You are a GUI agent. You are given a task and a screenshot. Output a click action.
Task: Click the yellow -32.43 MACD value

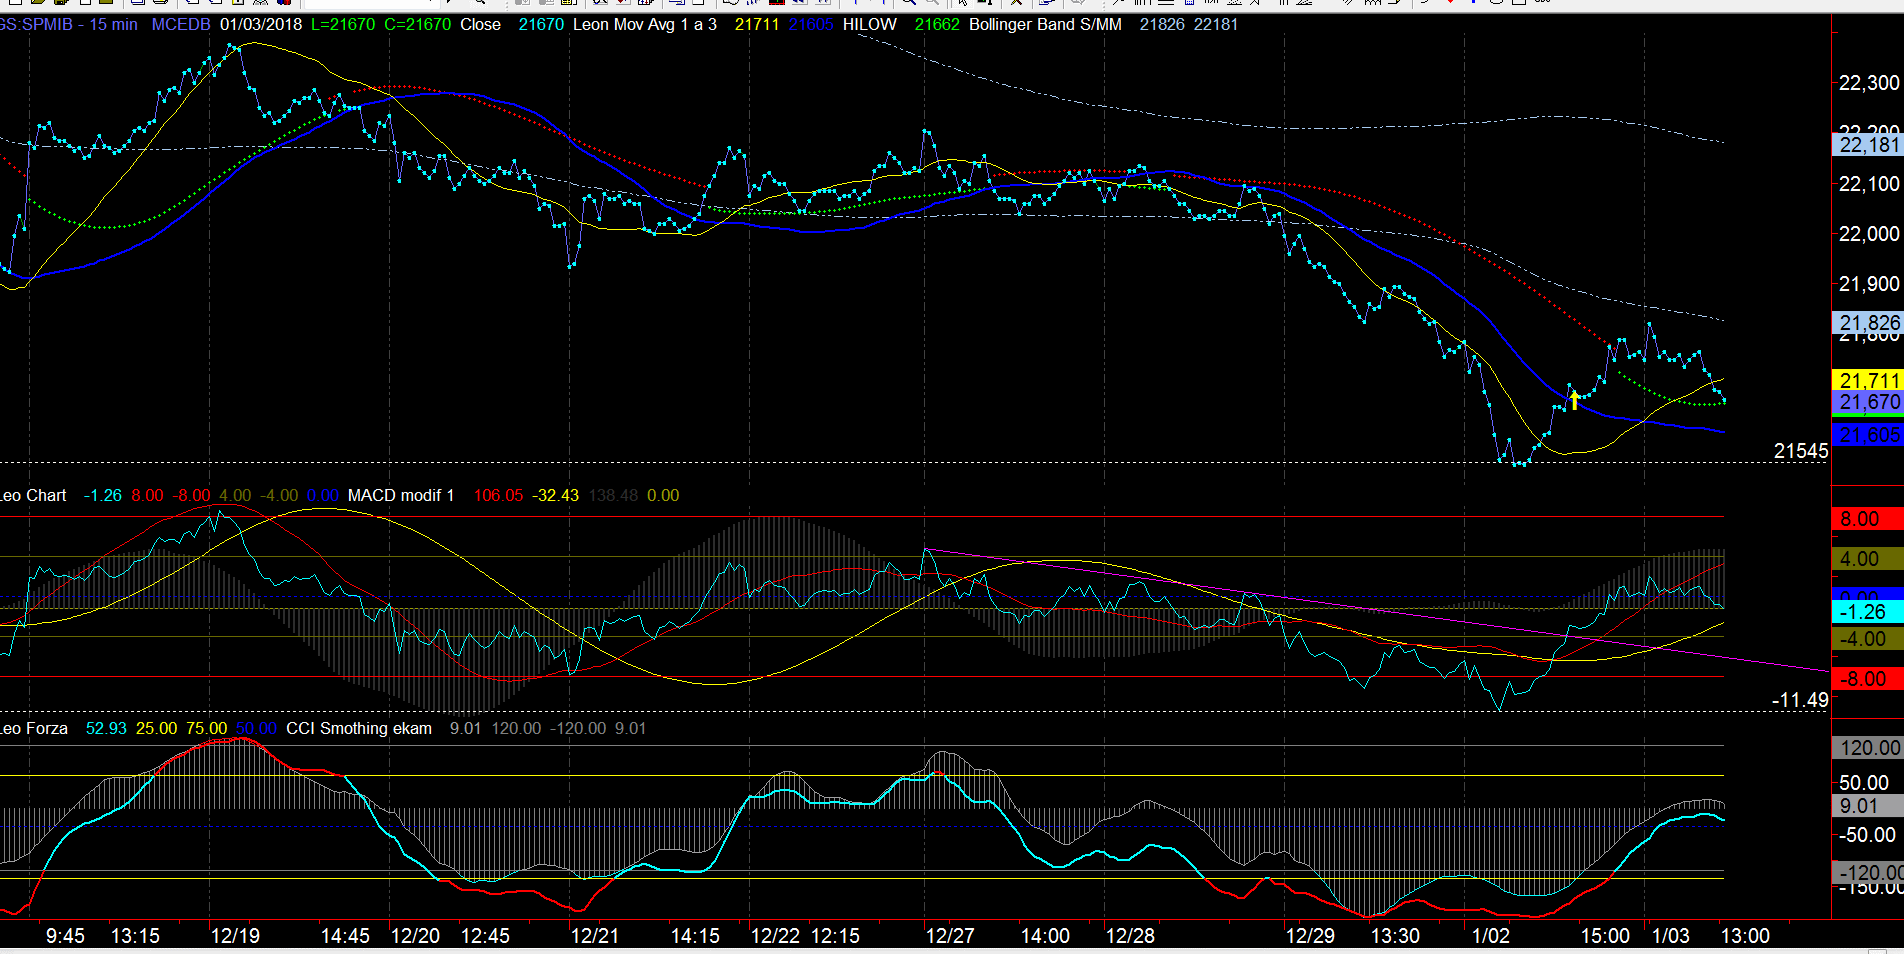tap(556, 496)
